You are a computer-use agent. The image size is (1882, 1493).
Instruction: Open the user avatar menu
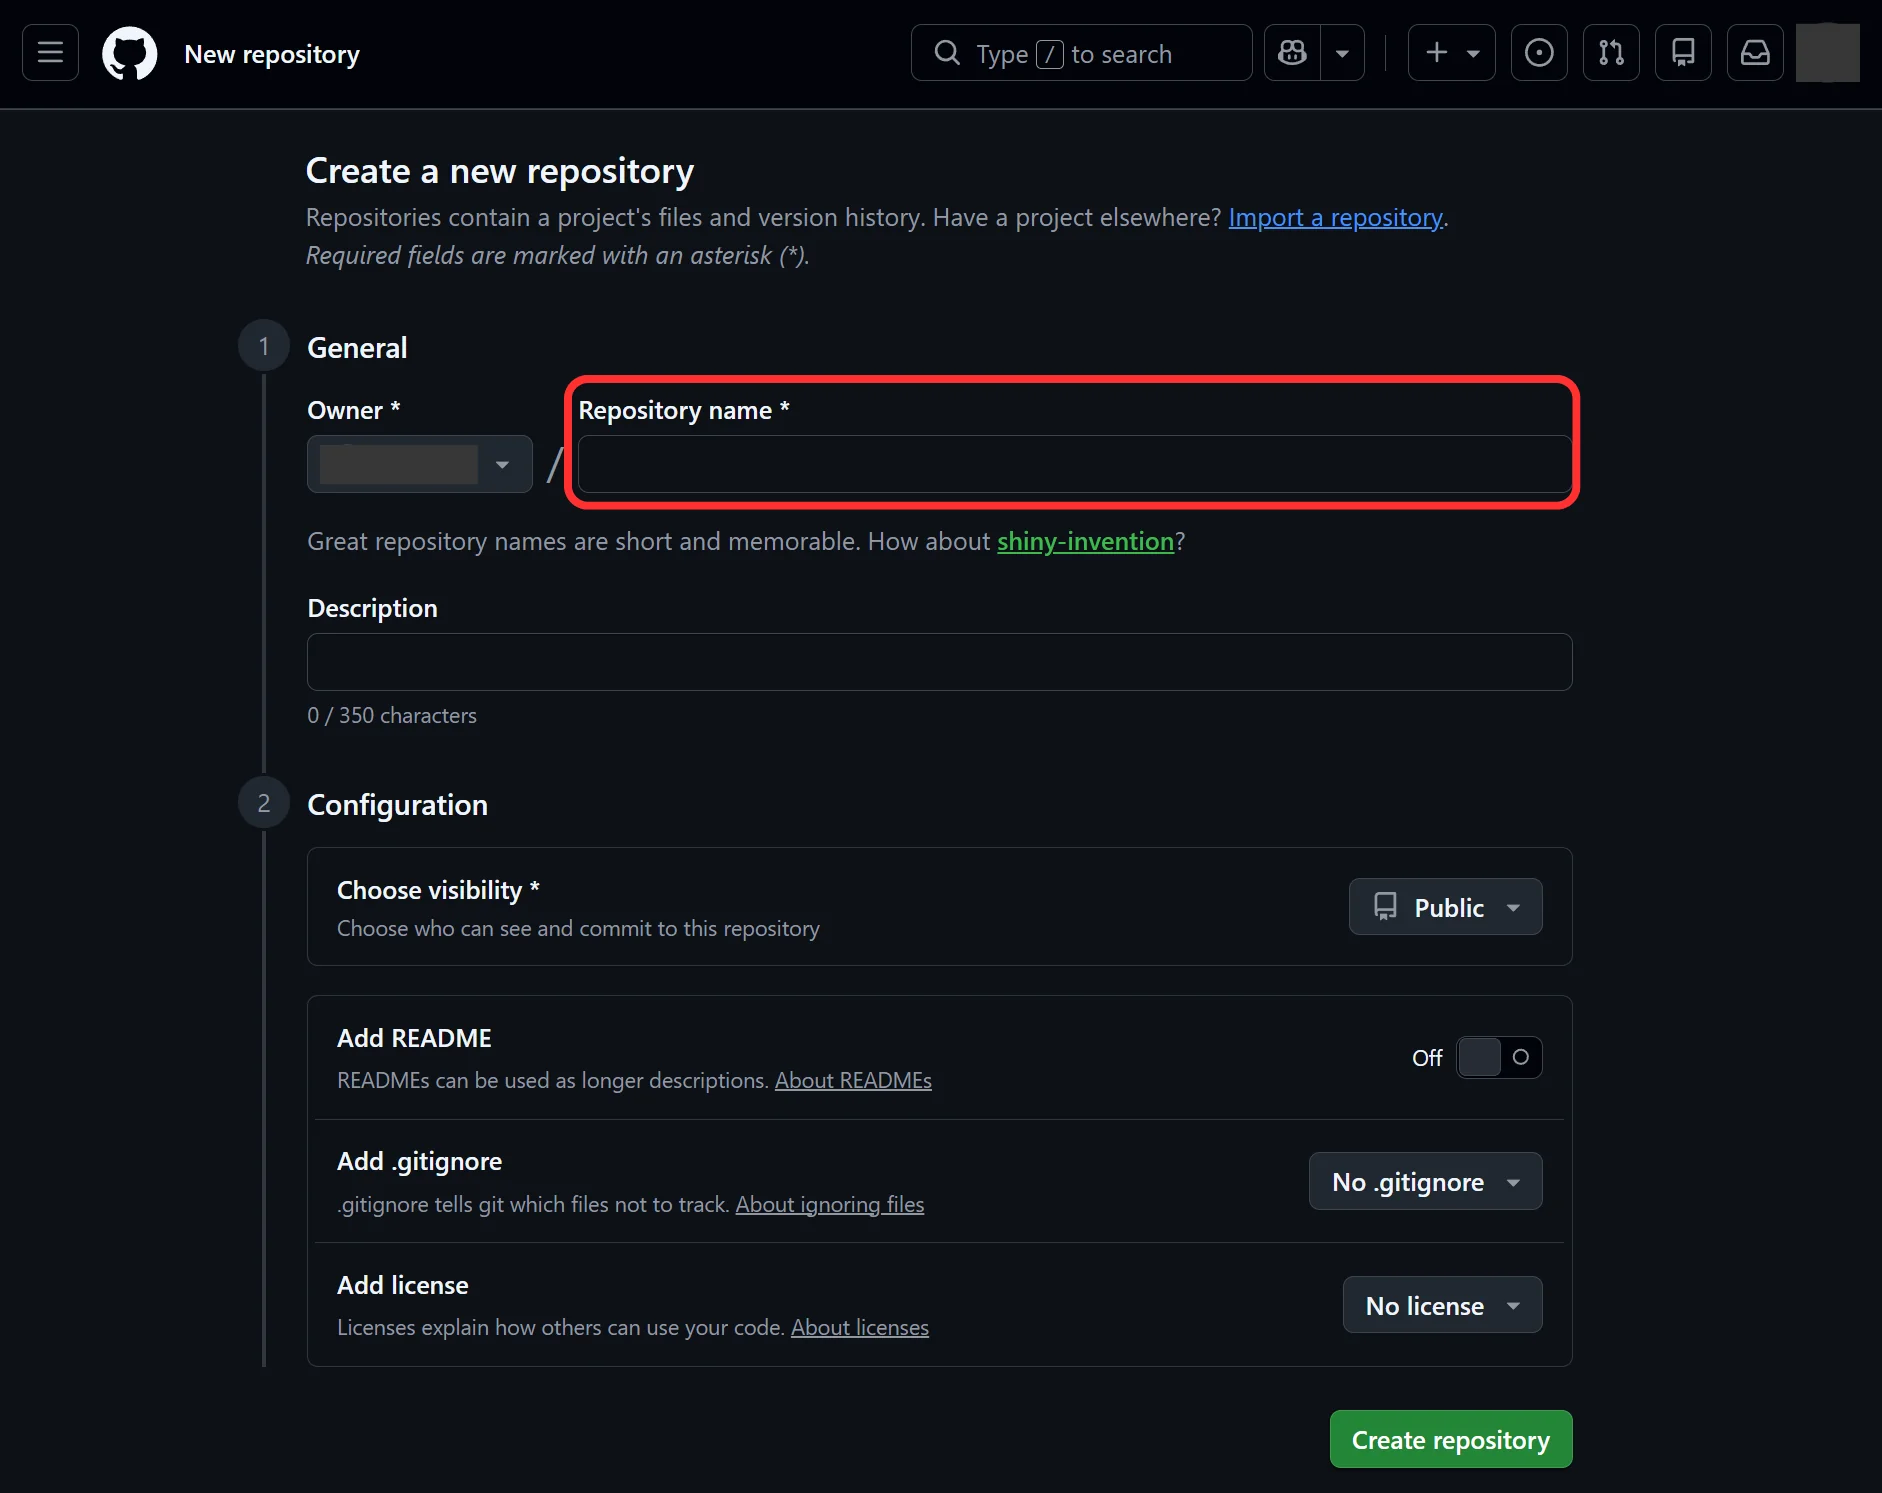click(1827, 52)
